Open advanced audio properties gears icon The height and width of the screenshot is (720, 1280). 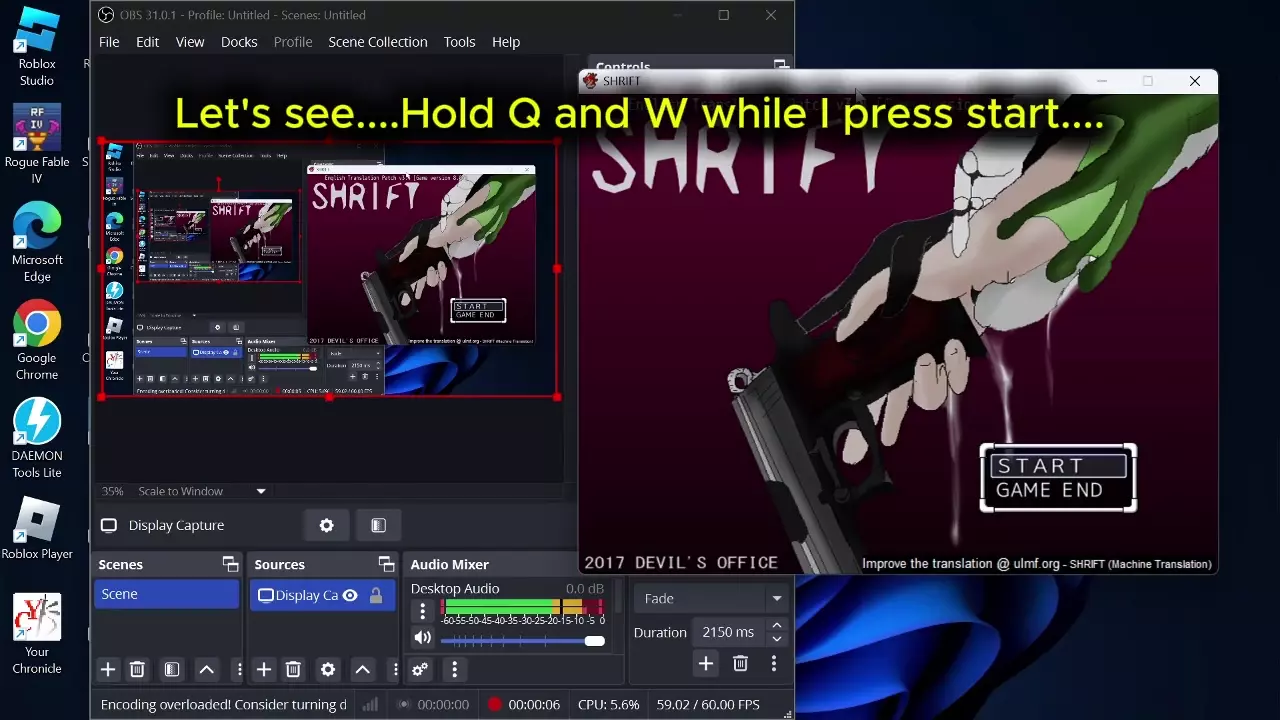tap(420, 669)
